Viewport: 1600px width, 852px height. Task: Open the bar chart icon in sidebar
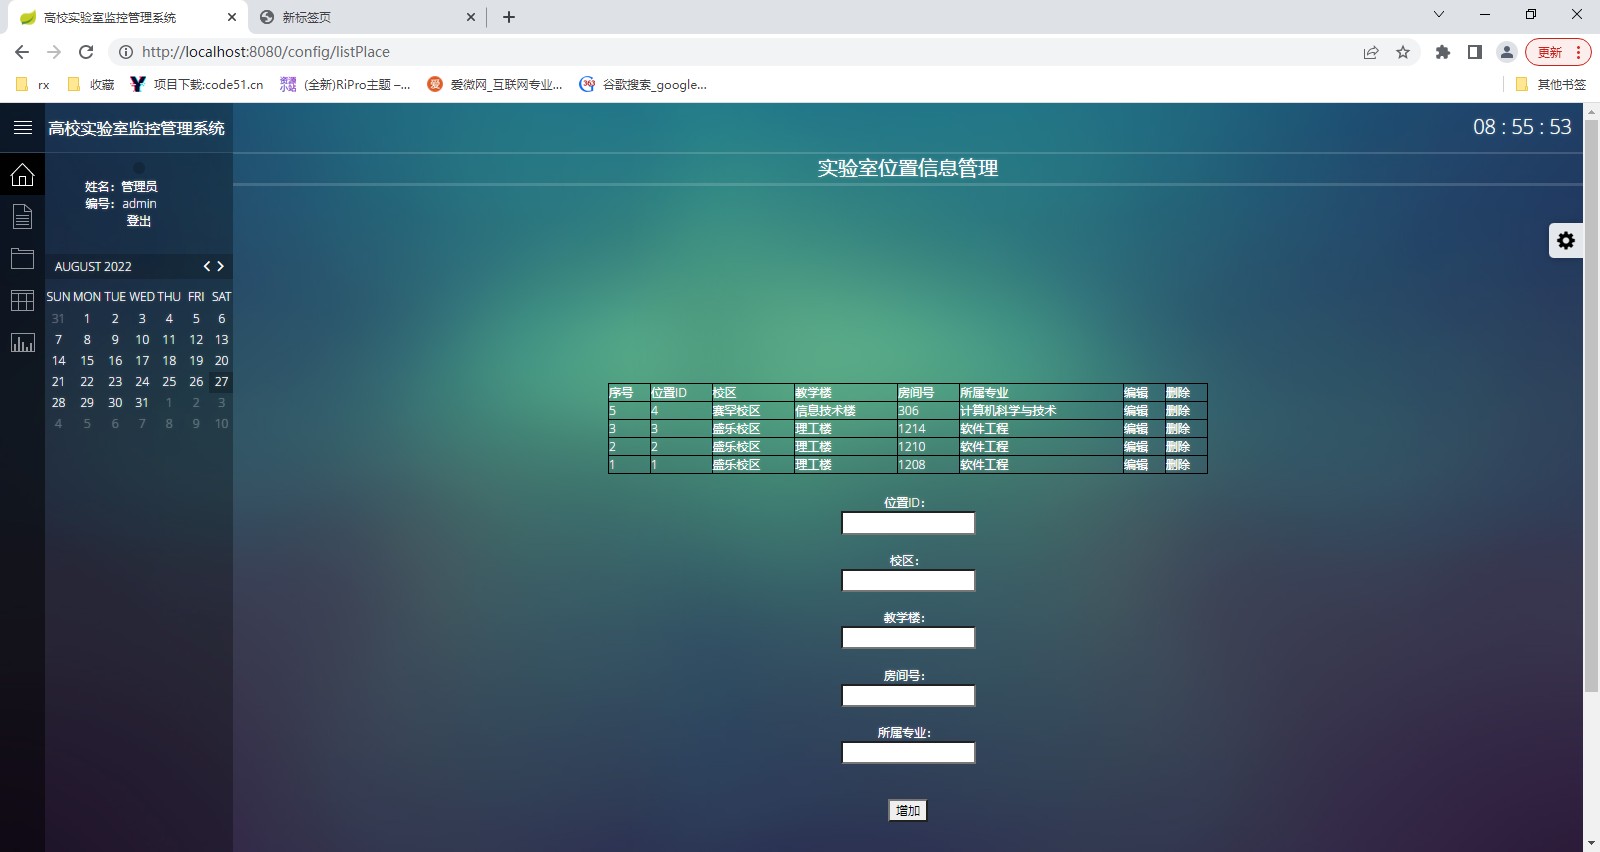22,342
